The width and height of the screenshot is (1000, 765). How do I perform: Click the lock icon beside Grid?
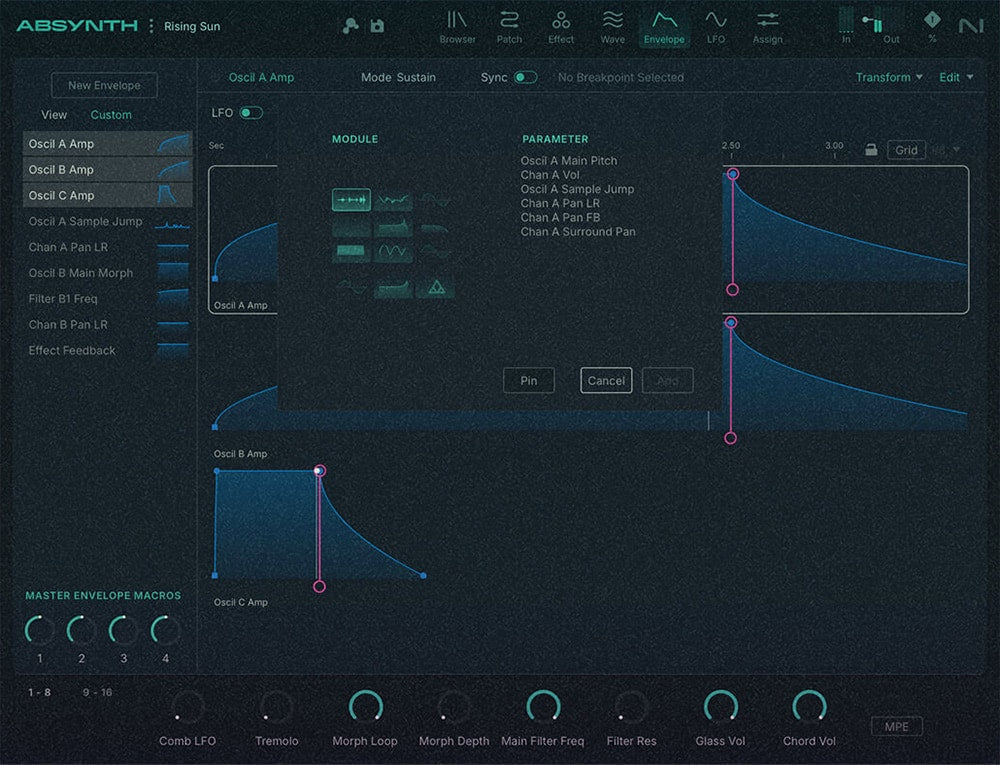point(871,150)
